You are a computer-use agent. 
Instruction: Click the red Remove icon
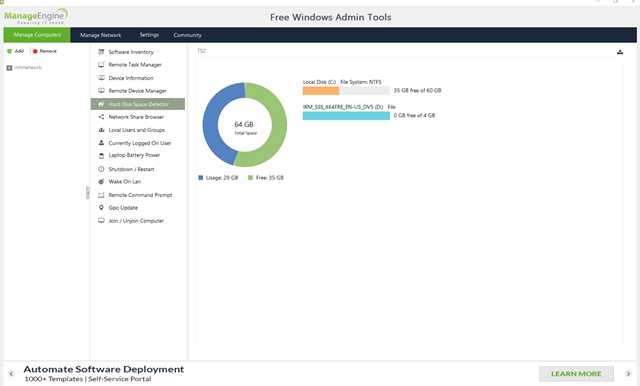click(35, 51)
